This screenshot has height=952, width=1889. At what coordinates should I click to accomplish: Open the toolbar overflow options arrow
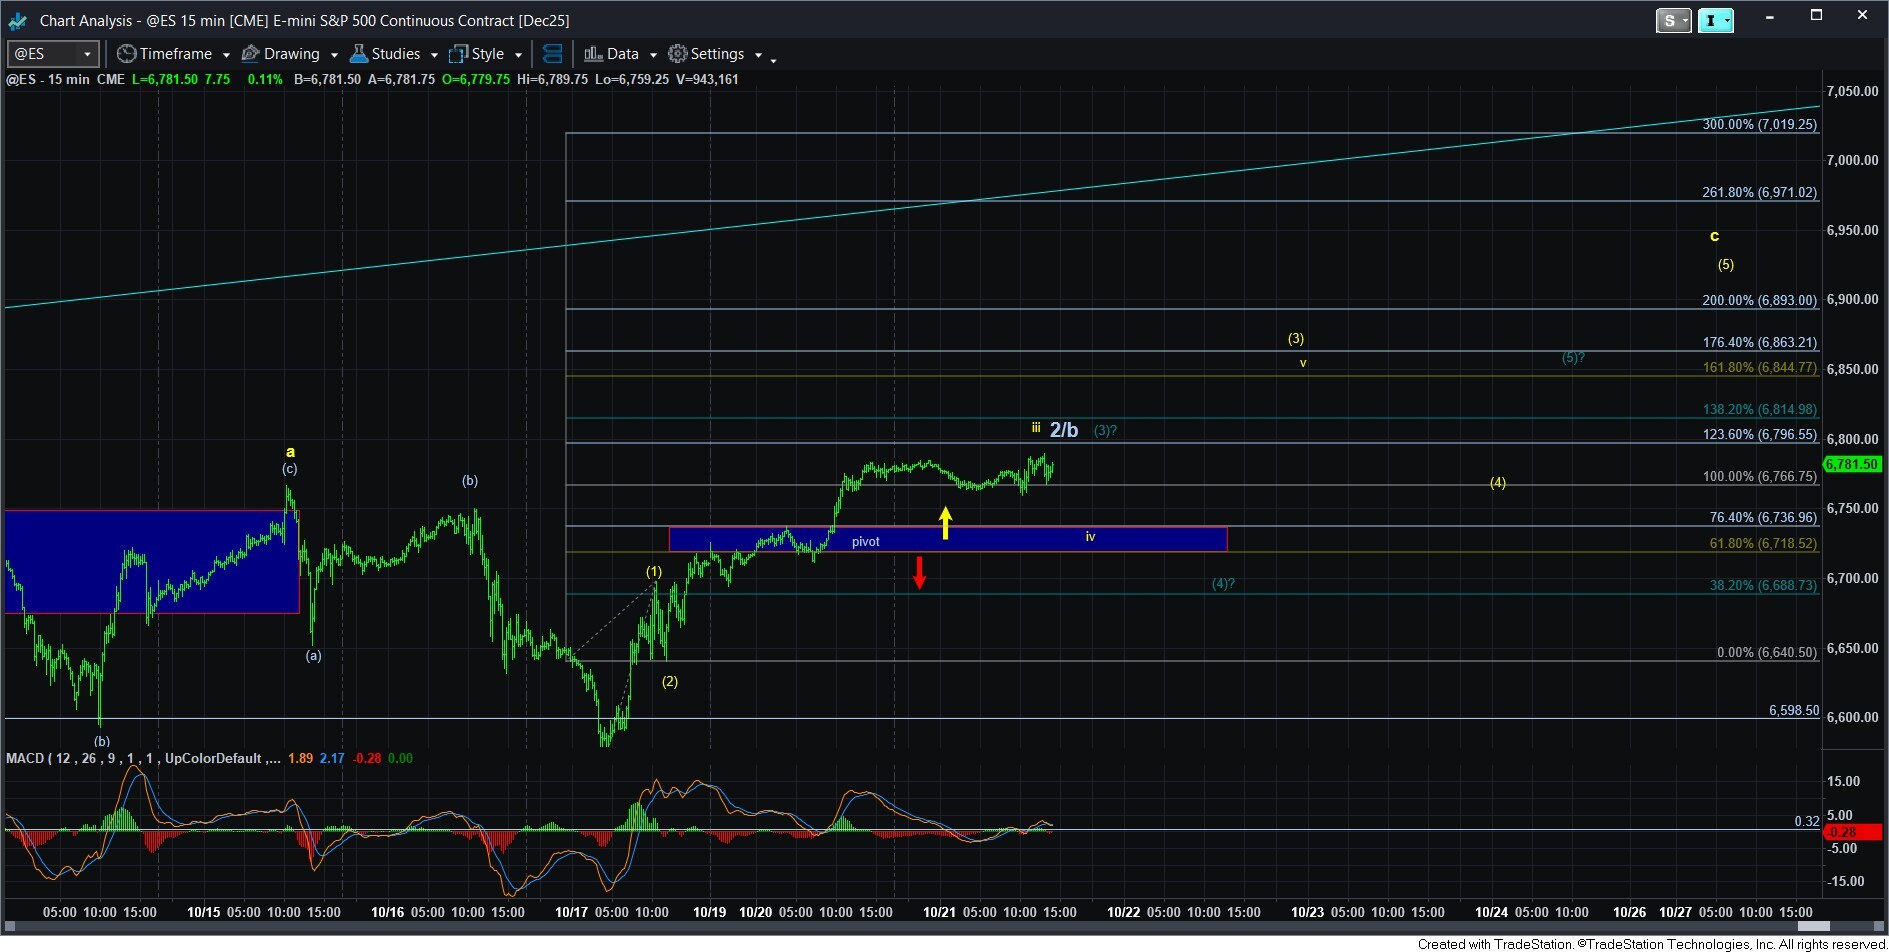click(x=773, y=60)
